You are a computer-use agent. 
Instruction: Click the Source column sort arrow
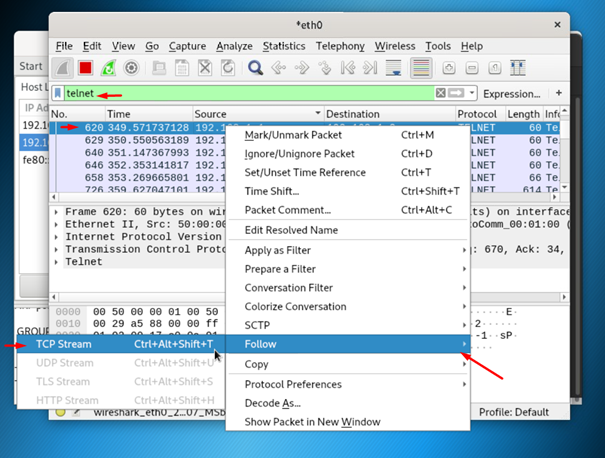[x=318, y=113]
